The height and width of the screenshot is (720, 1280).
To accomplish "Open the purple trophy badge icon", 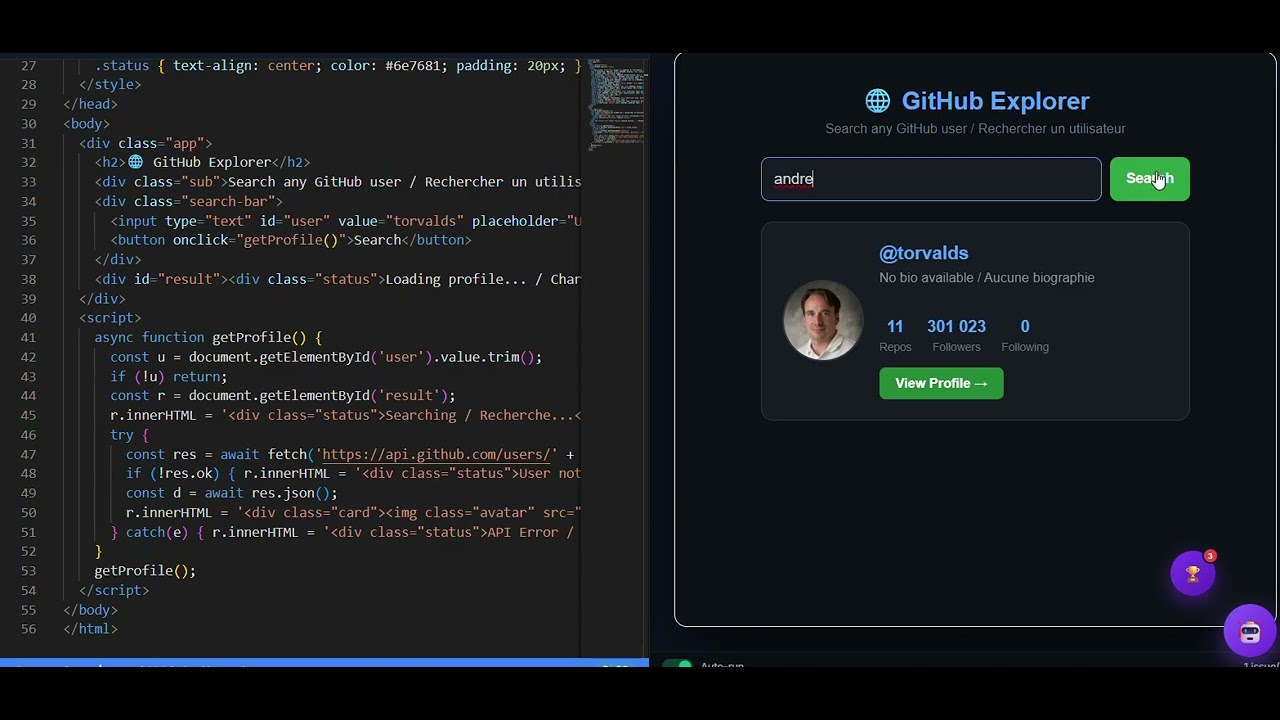I will tap(1193, 574).
